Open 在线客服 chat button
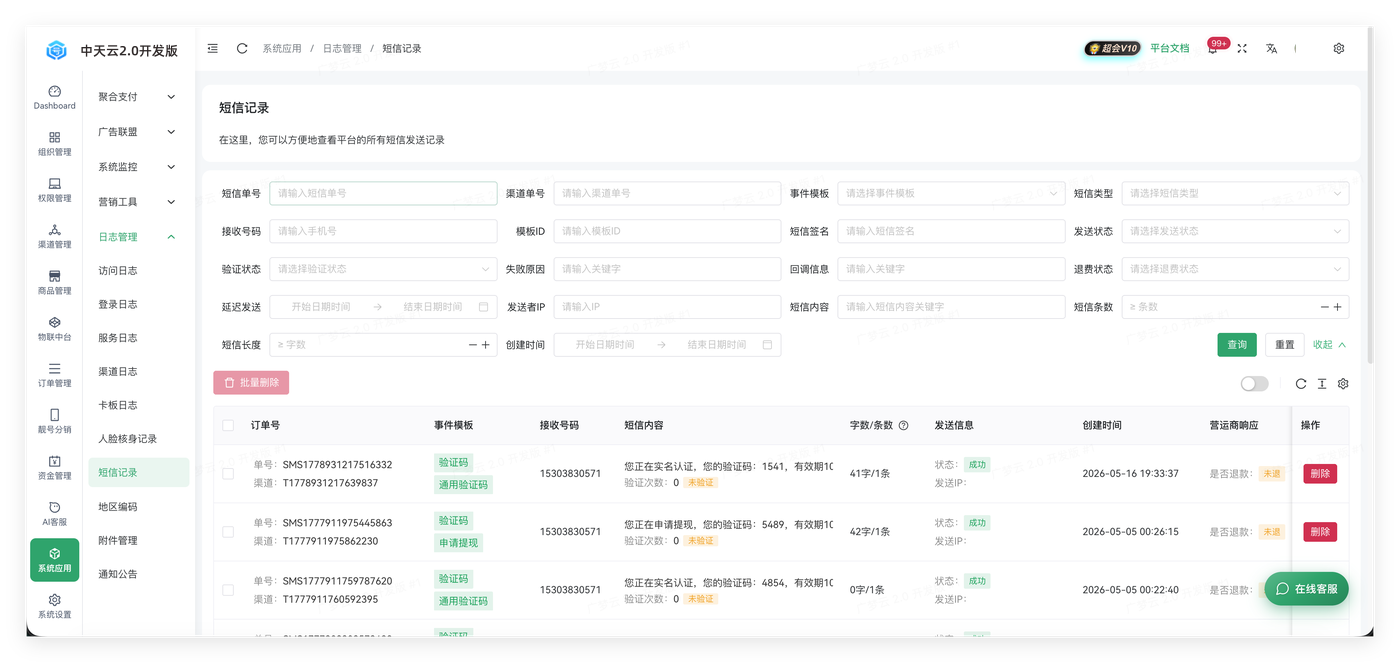The width and height of the screenshot is (1400, 663). click(x=1306, y=589)
